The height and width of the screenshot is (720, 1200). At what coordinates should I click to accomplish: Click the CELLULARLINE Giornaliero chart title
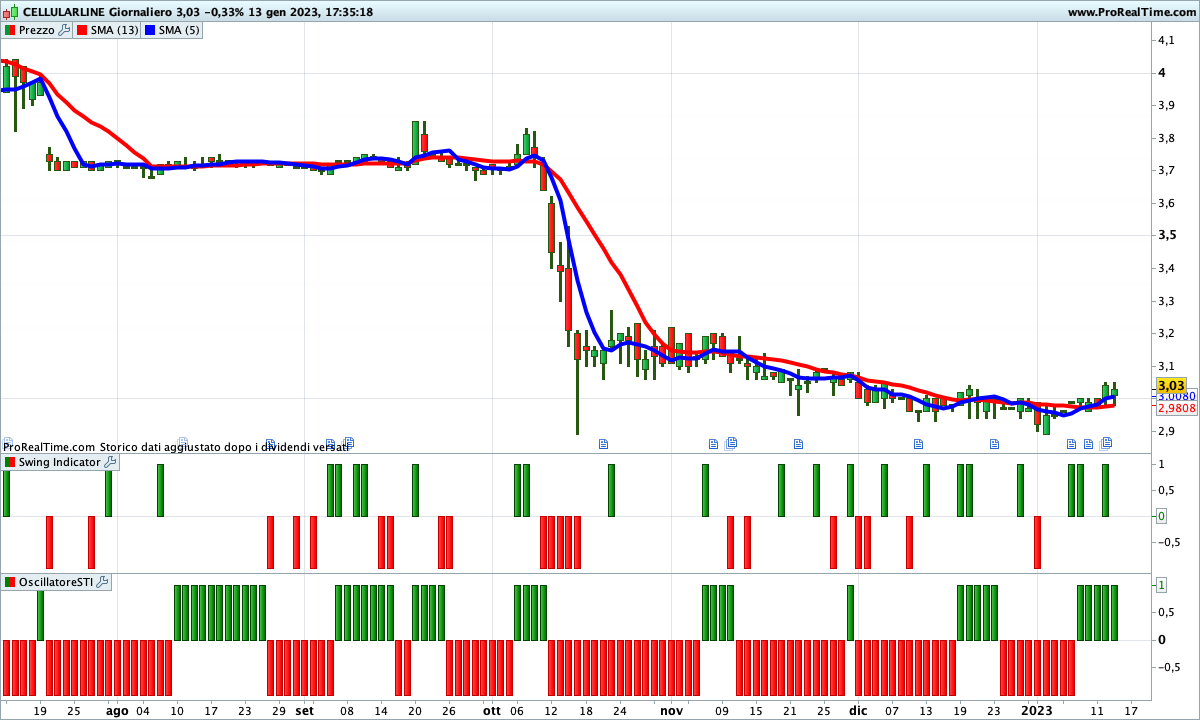pyautogui.click(x=95, y=12)
